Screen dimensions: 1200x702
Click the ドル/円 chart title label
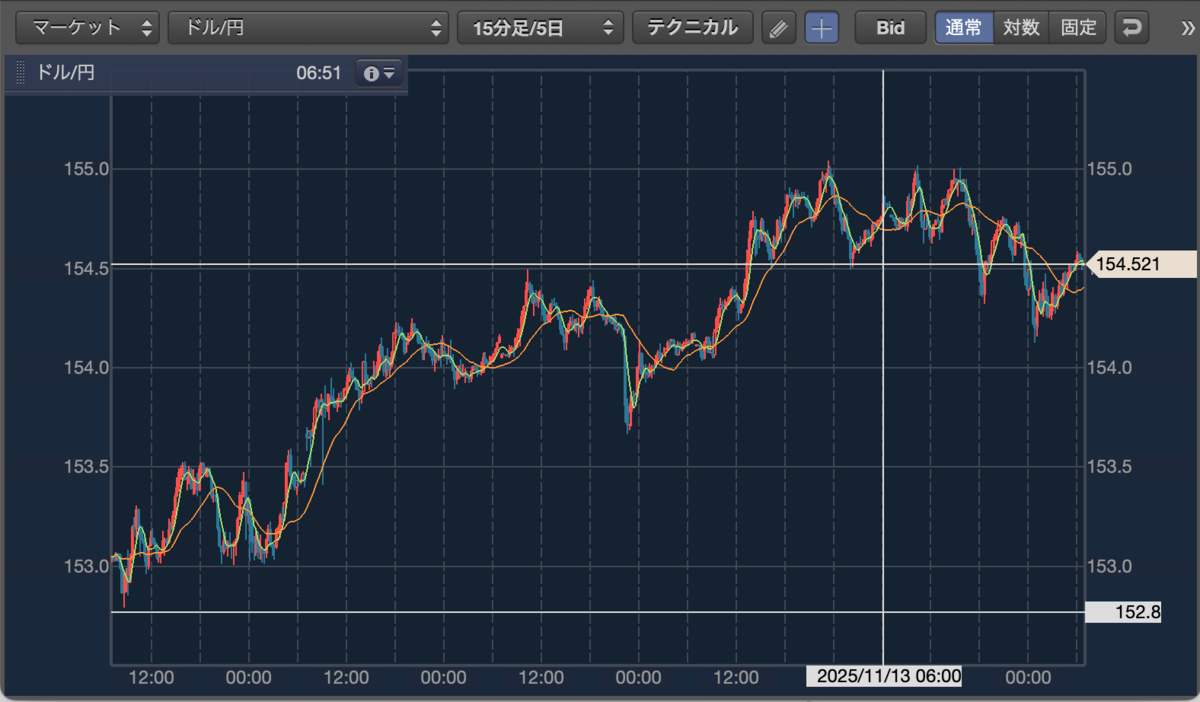click(x=66, y=73)
